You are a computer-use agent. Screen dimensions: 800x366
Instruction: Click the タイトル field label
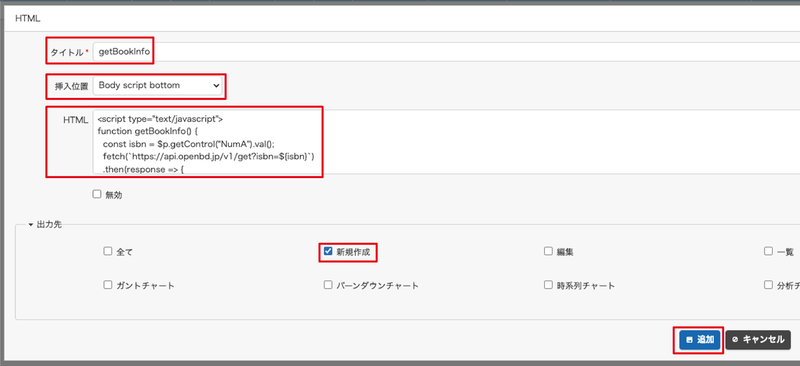(x=69, y=52)
